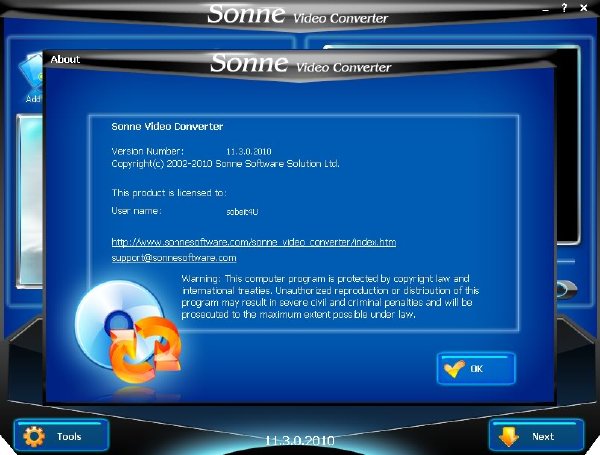The image size is (600, 455).
Task: Click the 'Sonne Video Converter' heading in dialog
Action: (x=167, y=126)
